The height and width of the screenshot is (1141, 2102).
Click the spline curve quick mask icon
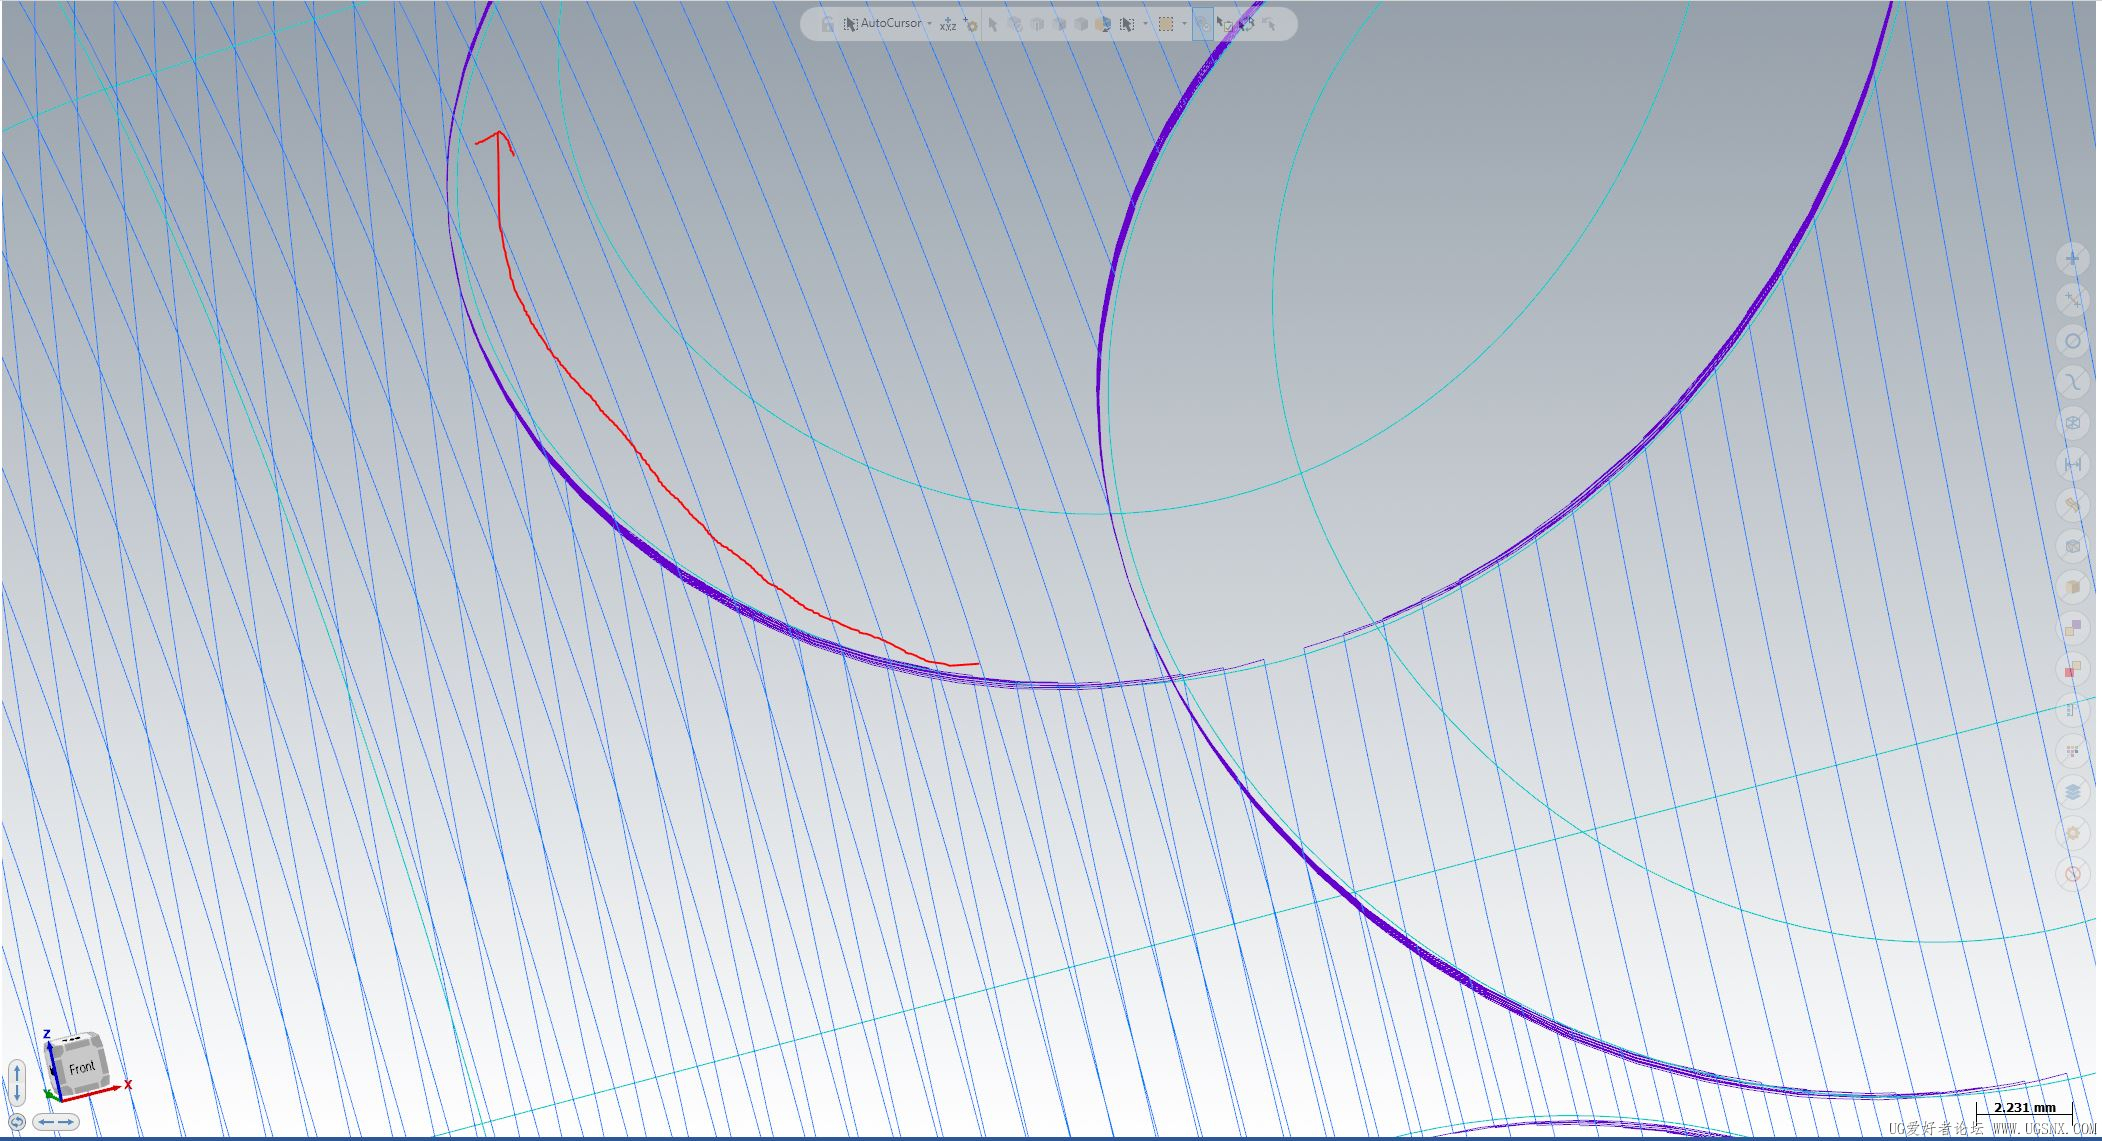click(2072, 382)
